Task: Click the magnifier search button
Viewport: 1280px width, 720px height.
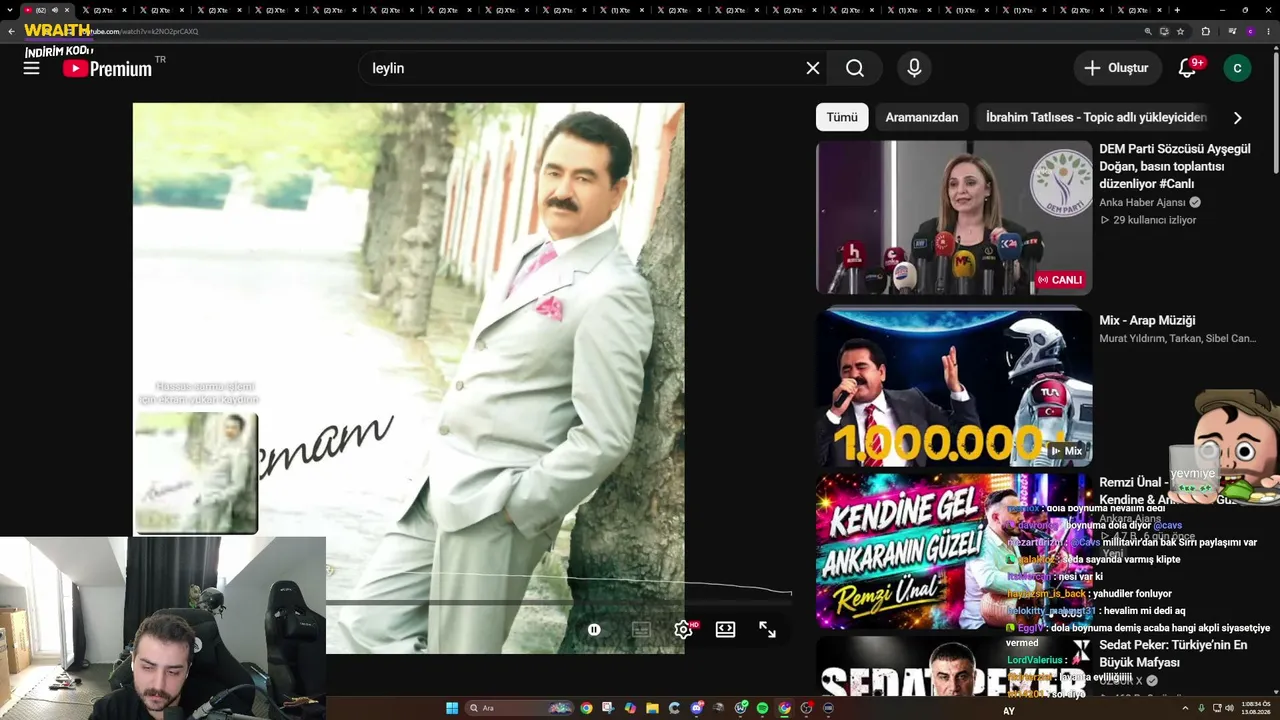Action: (x=855, y=68)
